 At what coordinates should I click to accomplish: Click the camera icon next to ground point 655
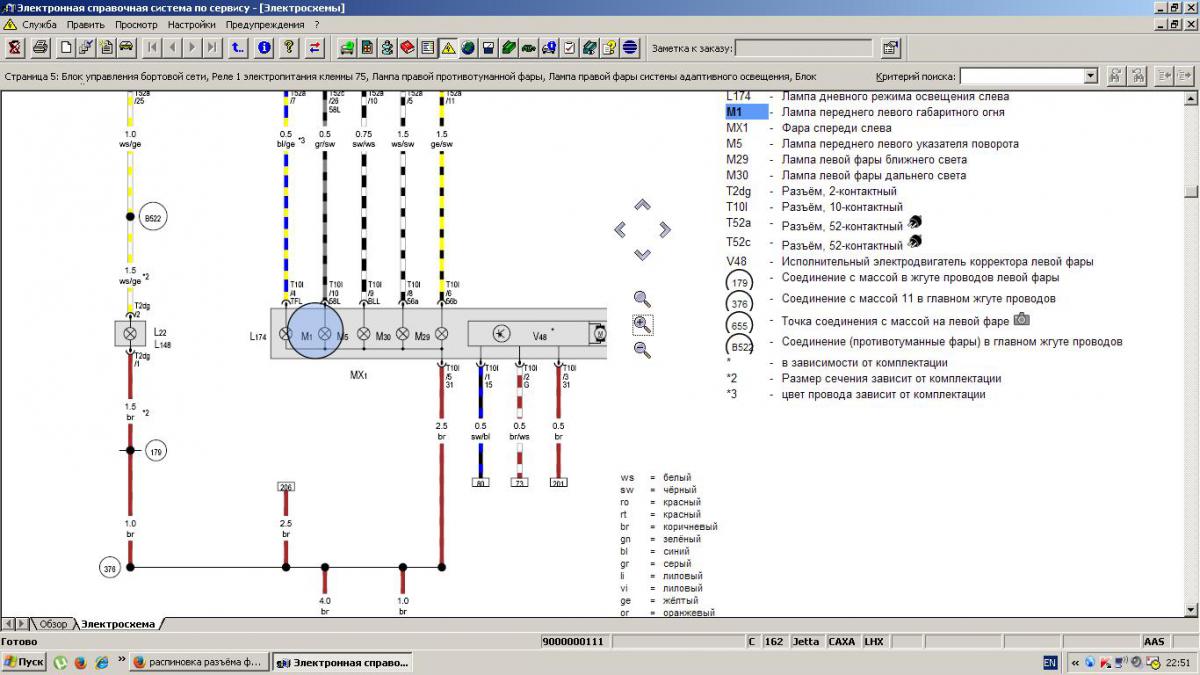(x=1021, y=320)
